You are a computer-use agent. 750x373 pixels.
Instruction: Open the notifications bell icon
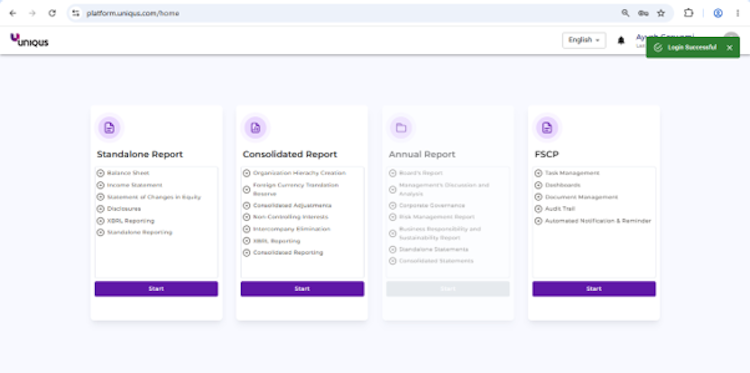[x=621, y=40]
